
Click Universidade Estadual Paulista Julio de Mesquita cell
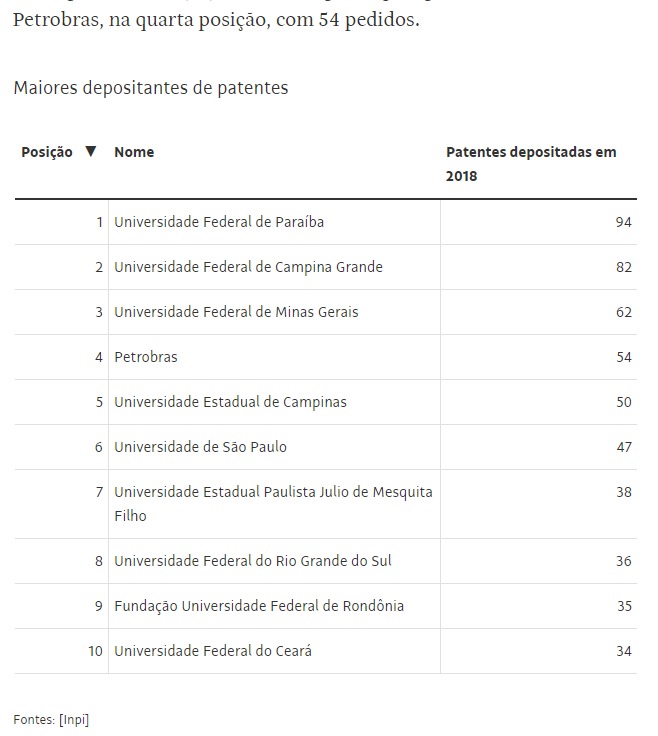pyautogui.click(x=273, y=503)
